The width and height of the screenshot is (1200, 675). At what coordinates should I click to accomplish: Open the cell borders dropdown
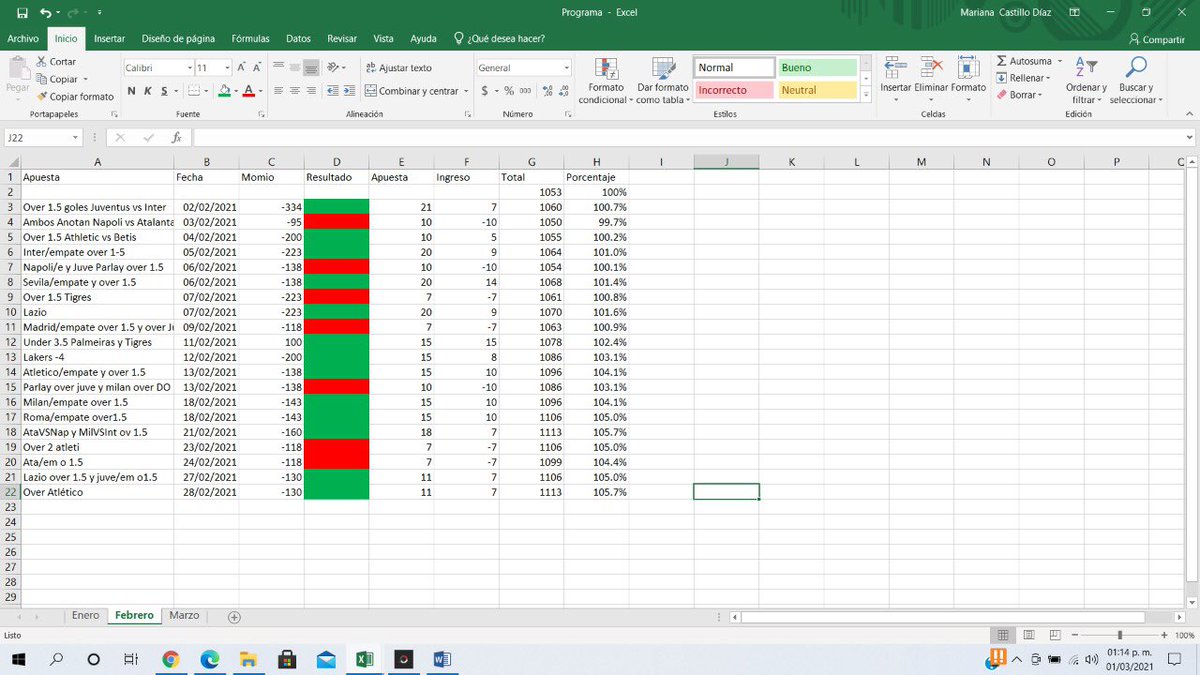pos(206,91)
